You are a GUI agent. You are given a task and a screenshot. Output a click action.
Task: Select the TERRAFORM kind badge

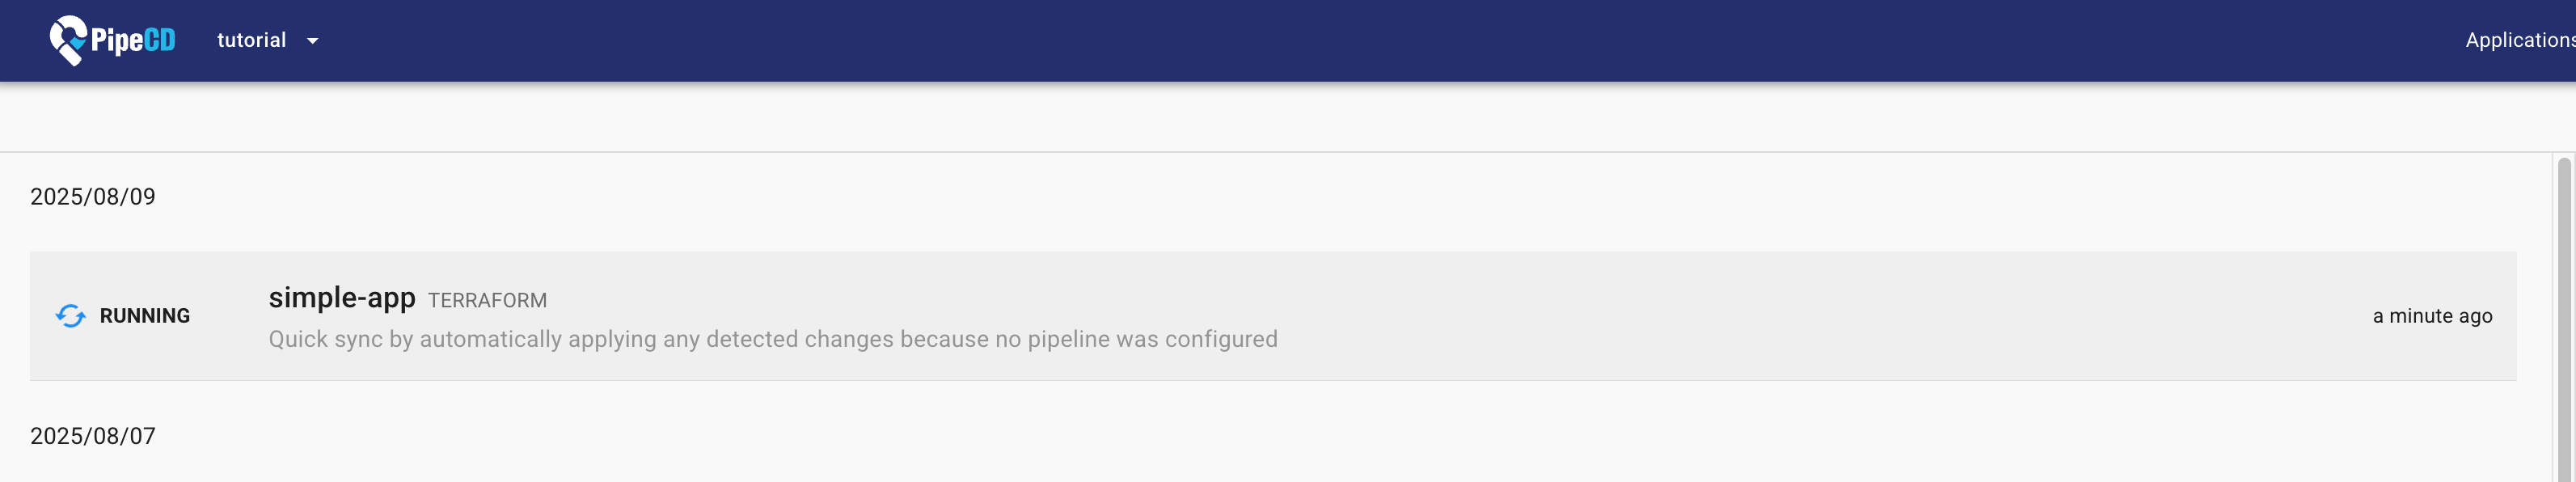coord(487,300)
